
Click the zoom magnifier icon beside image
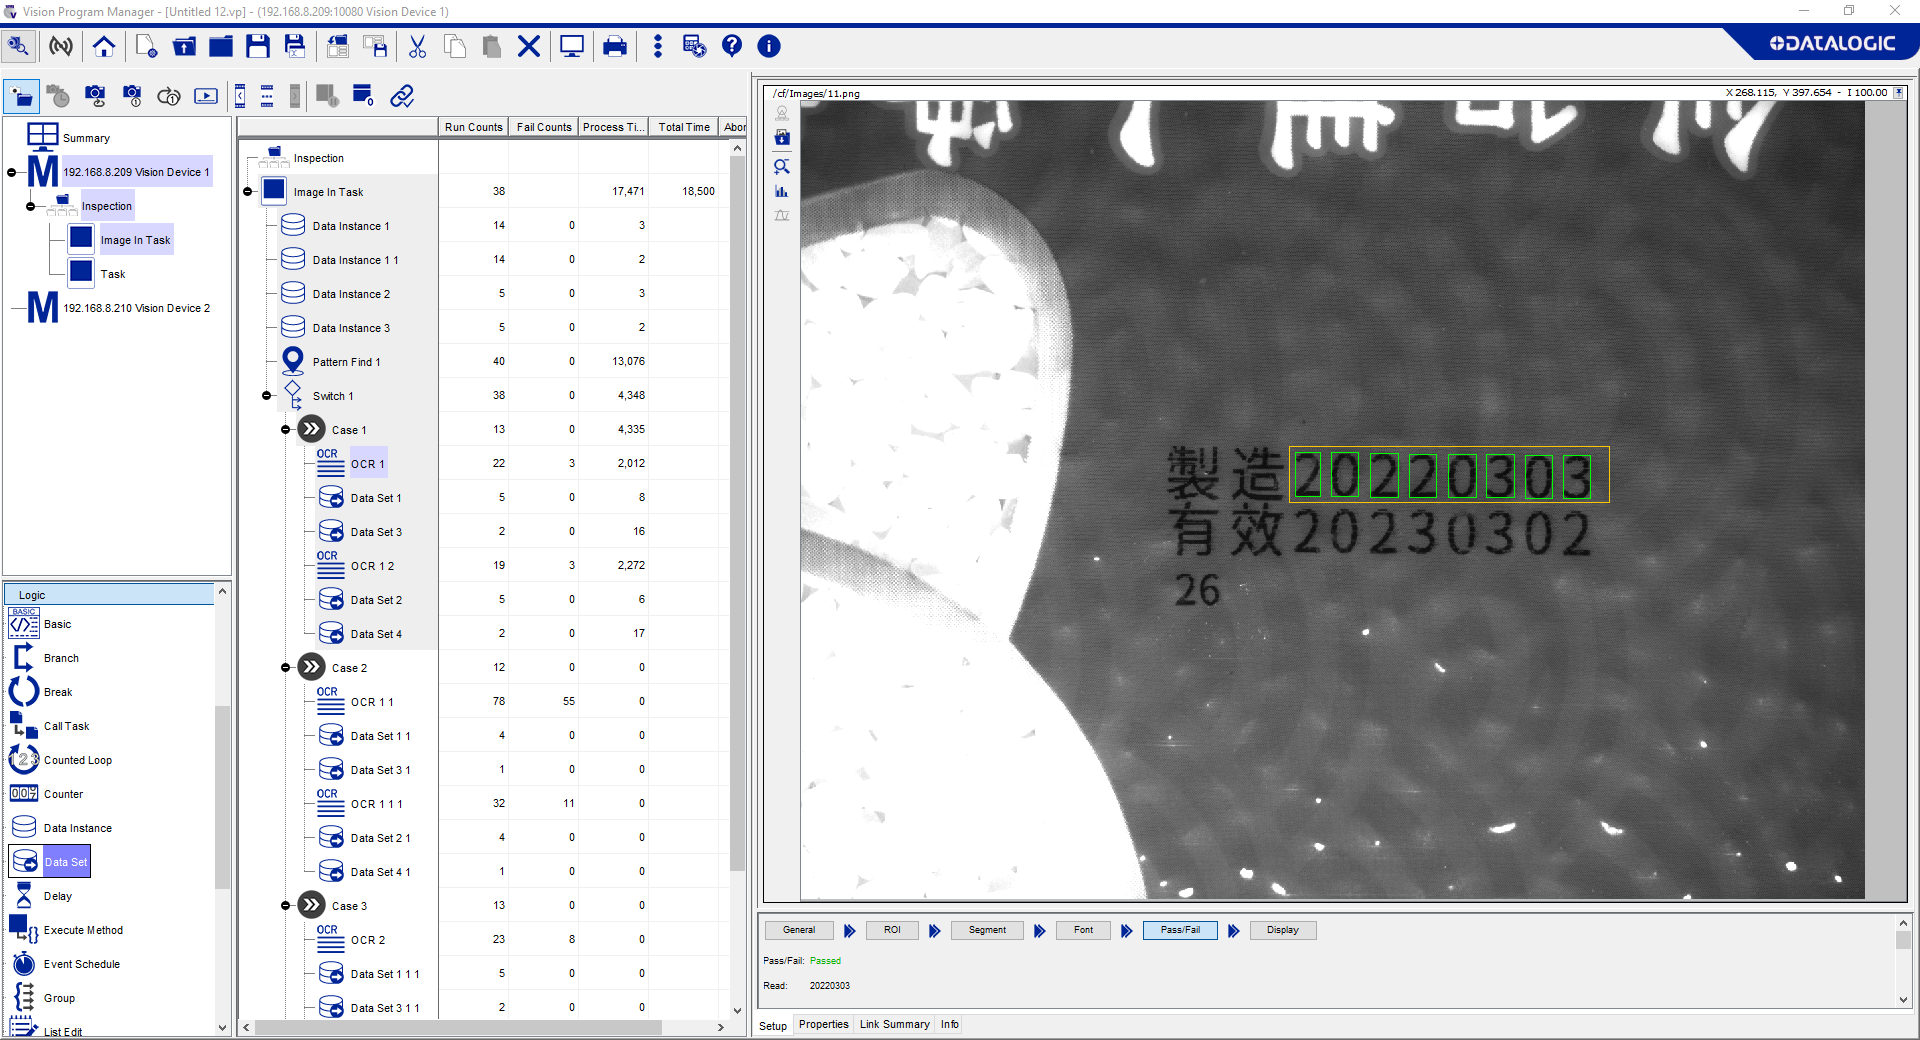point(782,166)
